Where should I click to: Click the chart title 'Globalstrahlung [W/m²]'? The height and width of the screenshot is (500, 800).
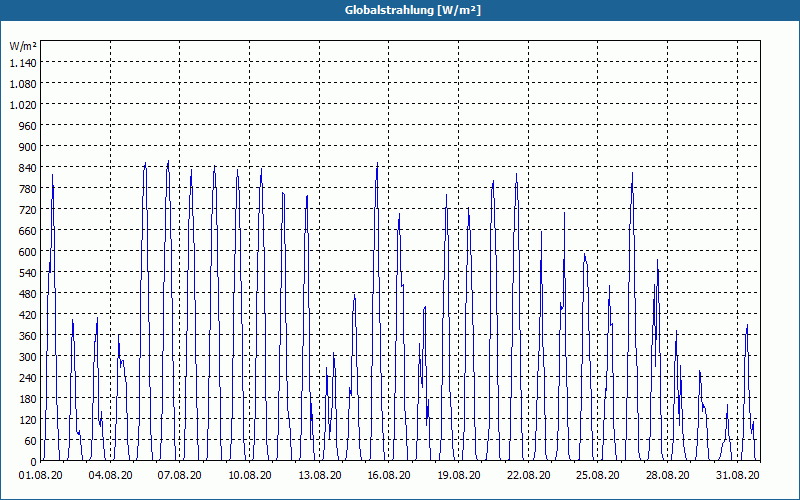(x=413, y=10)
